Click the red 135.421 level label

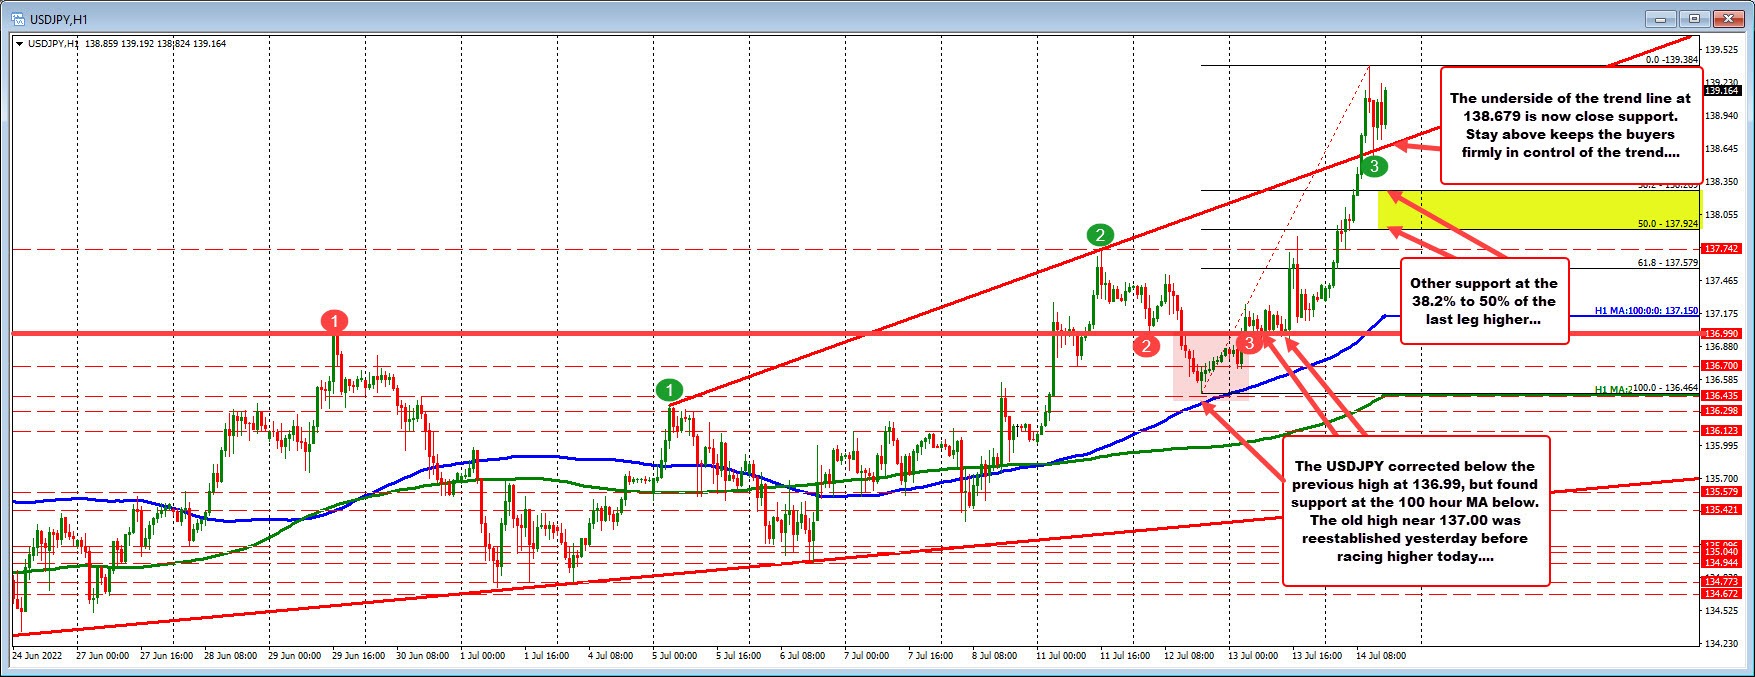[1722, 510]
